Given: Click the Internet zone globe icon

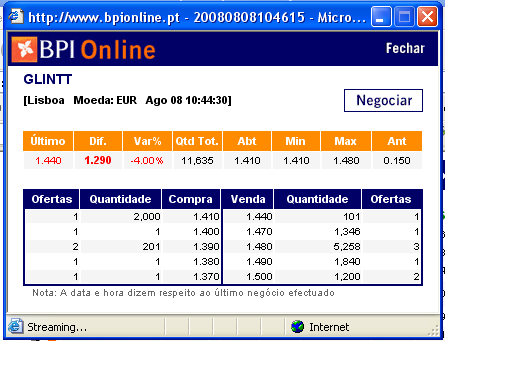Looking at the screenshot, I should [297, 327].
